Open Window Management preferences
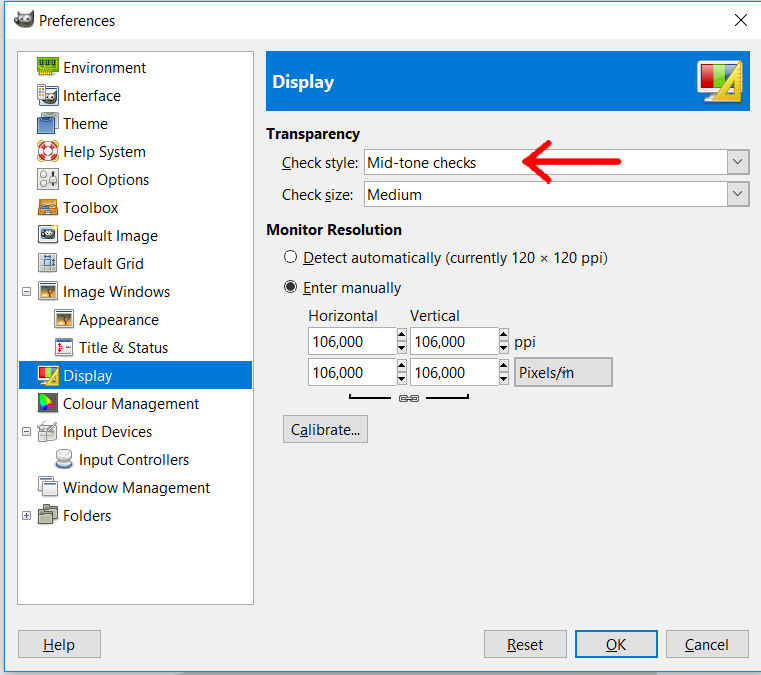The image size is (761, 675). (x=136, y=488)
